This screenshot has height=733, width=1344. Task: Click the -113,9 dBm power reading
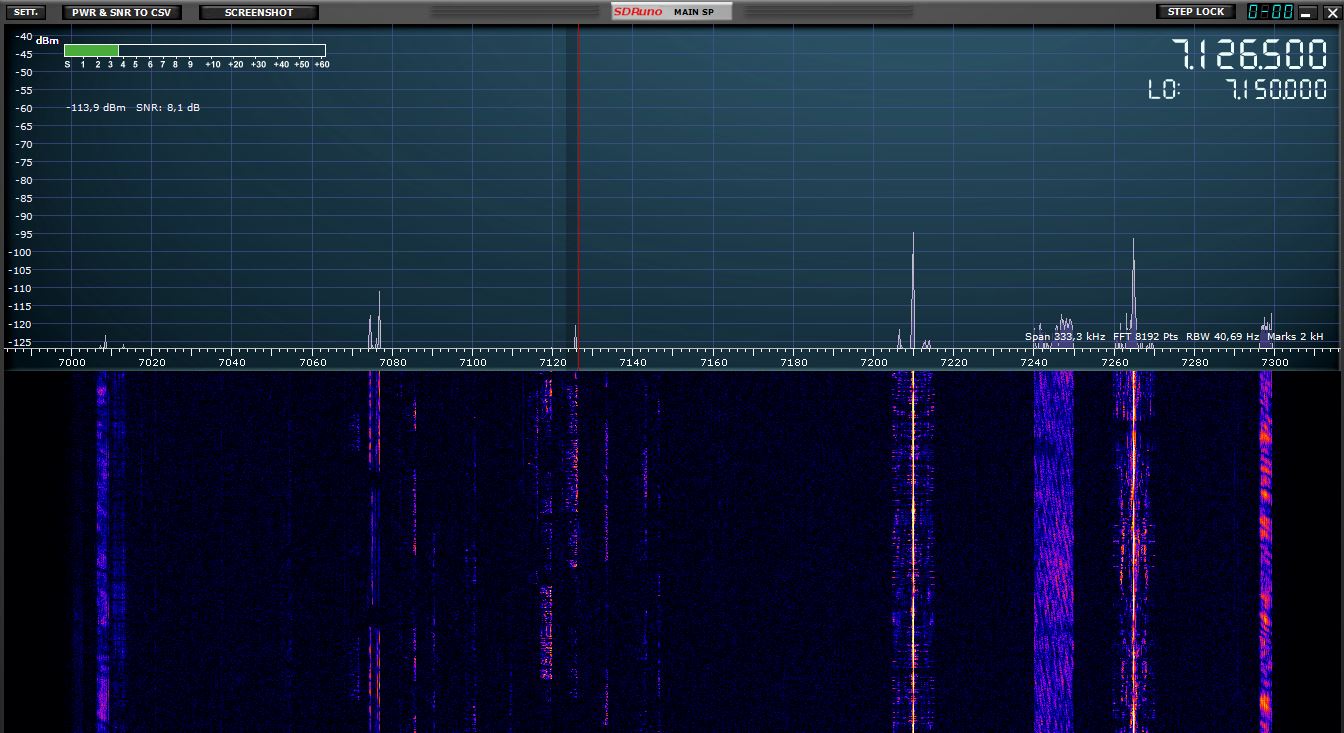[x=96, y=107]
